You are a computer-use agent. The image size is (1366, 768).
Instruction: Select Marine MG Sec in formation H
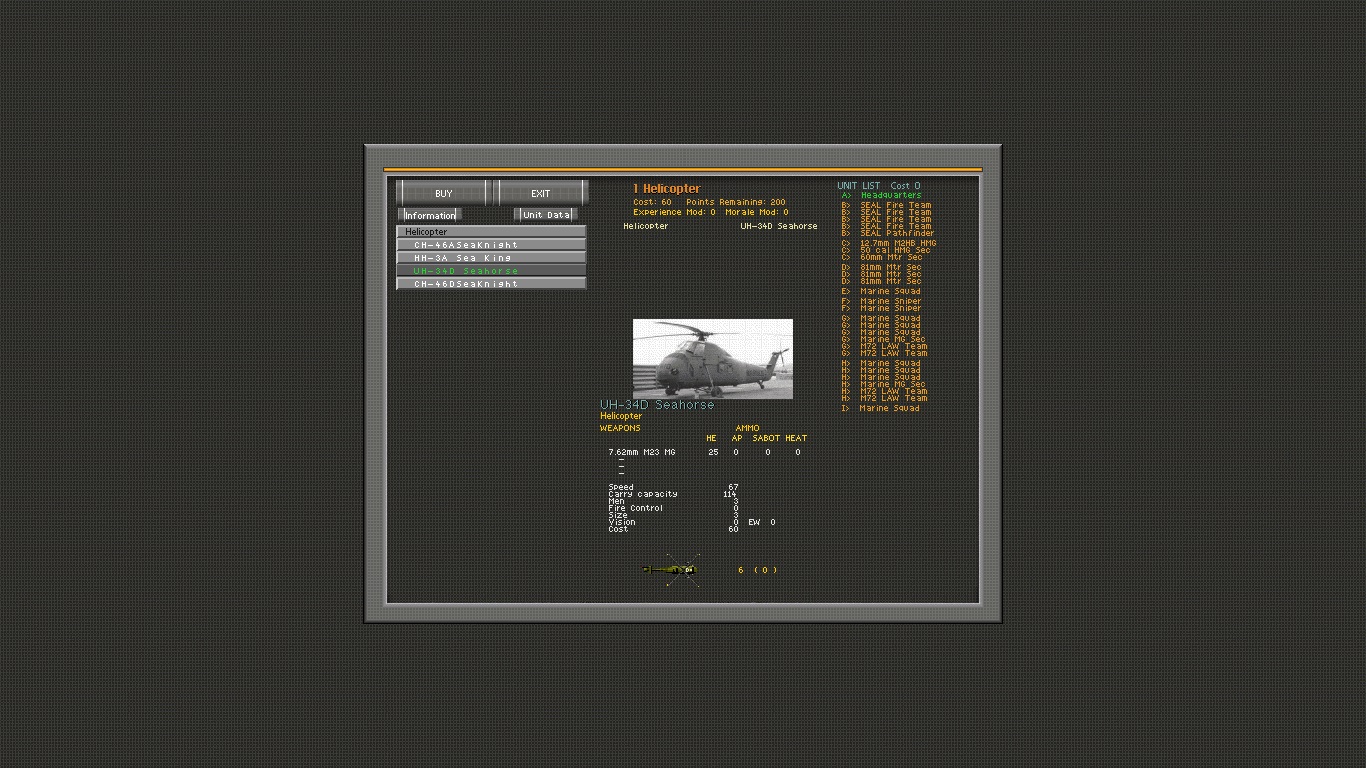[884, 384]
